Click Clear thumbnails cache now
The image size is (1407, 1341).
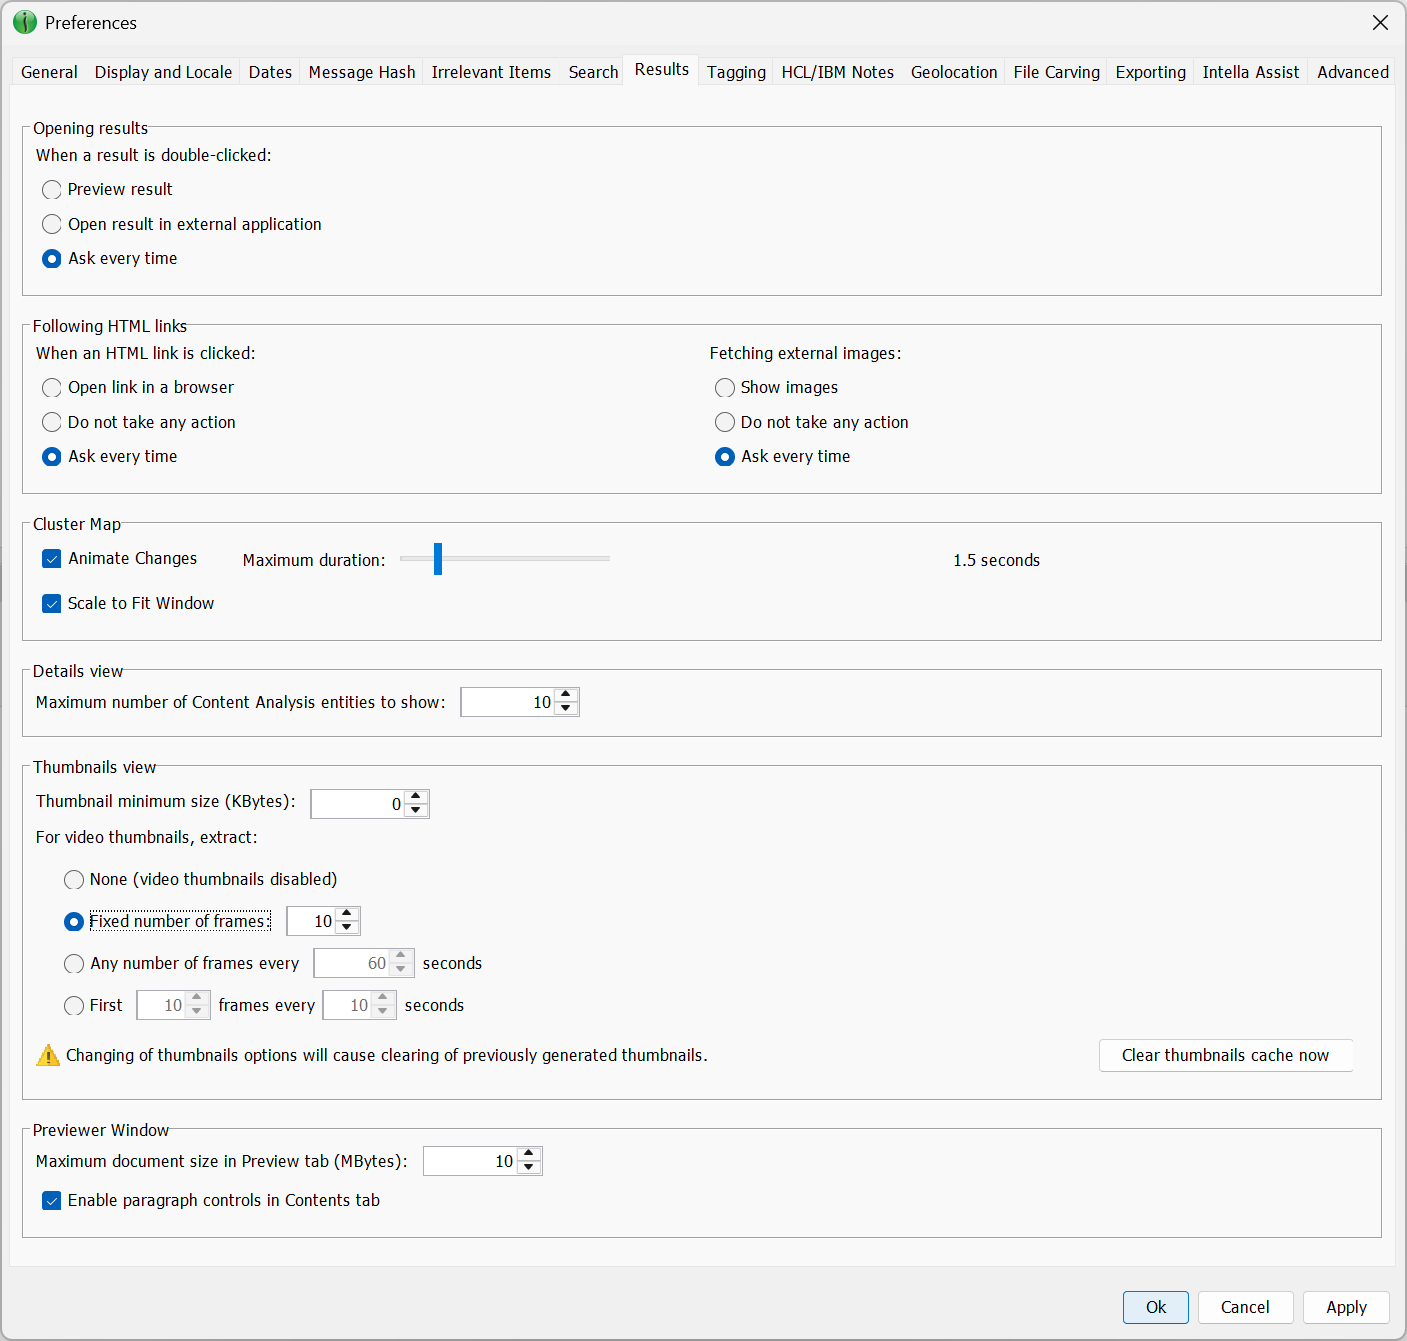pos(1226,1055)
